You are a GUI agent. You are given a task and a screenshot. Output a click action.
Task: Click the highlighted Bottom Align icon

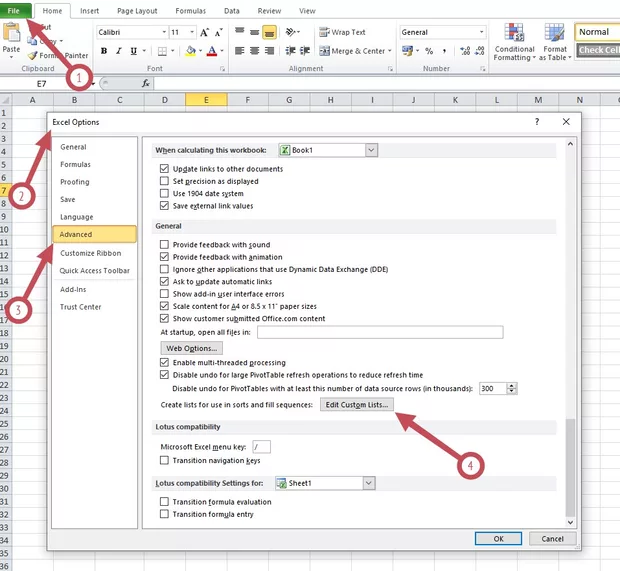[x=269, y=32]
